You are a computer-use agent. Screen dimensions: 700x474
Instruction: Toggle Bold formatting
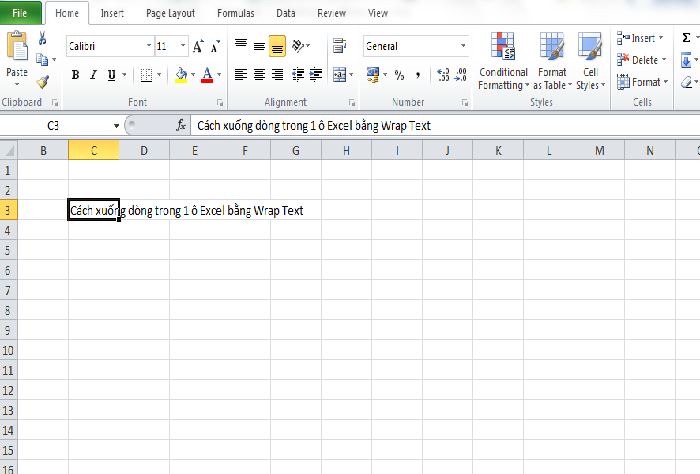(75, 75)
